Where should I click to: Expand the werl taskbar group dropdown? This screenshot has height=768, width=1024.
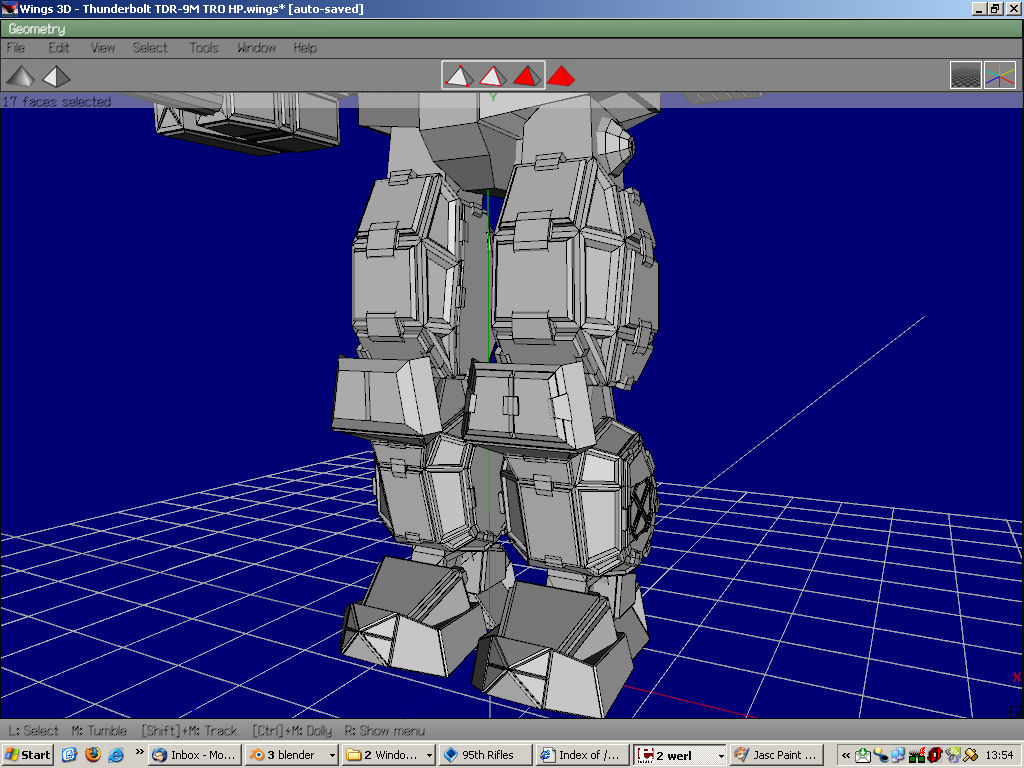coord(720,756)
